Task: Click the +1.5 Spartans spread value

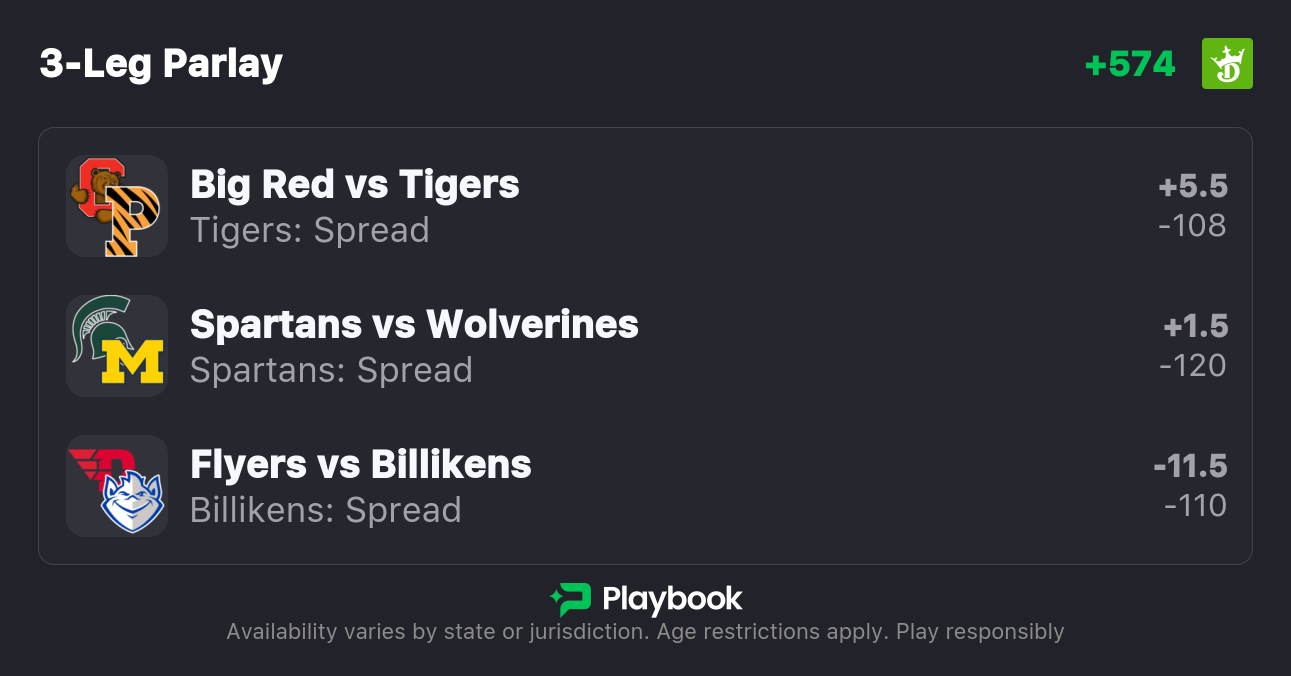Action: pos(1195,327)
